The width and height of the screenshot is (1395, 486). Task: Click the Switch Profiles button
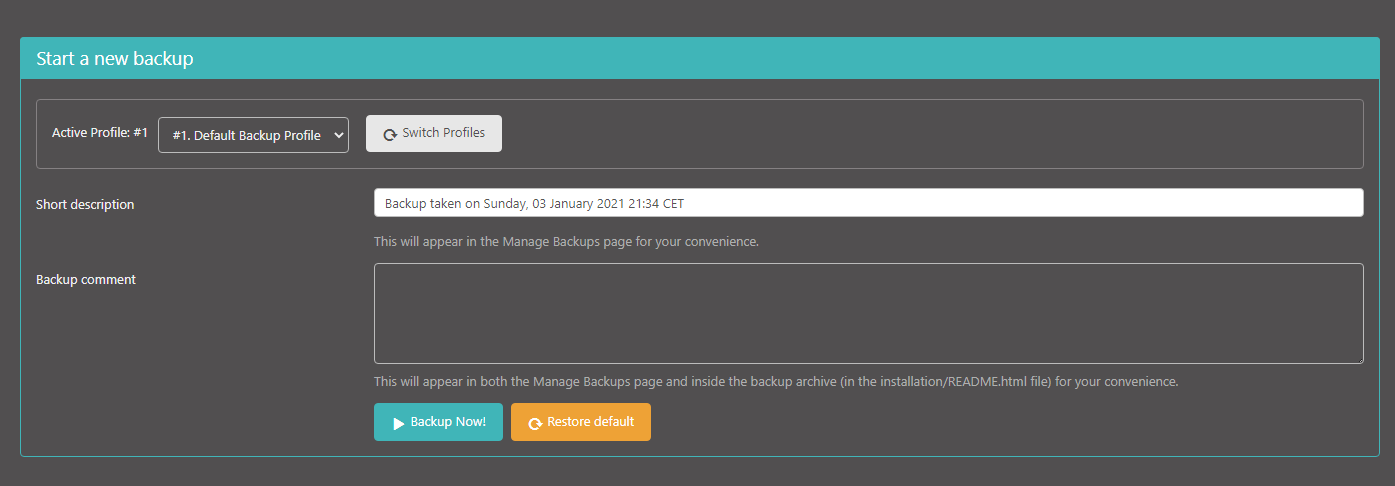[434, 133]
